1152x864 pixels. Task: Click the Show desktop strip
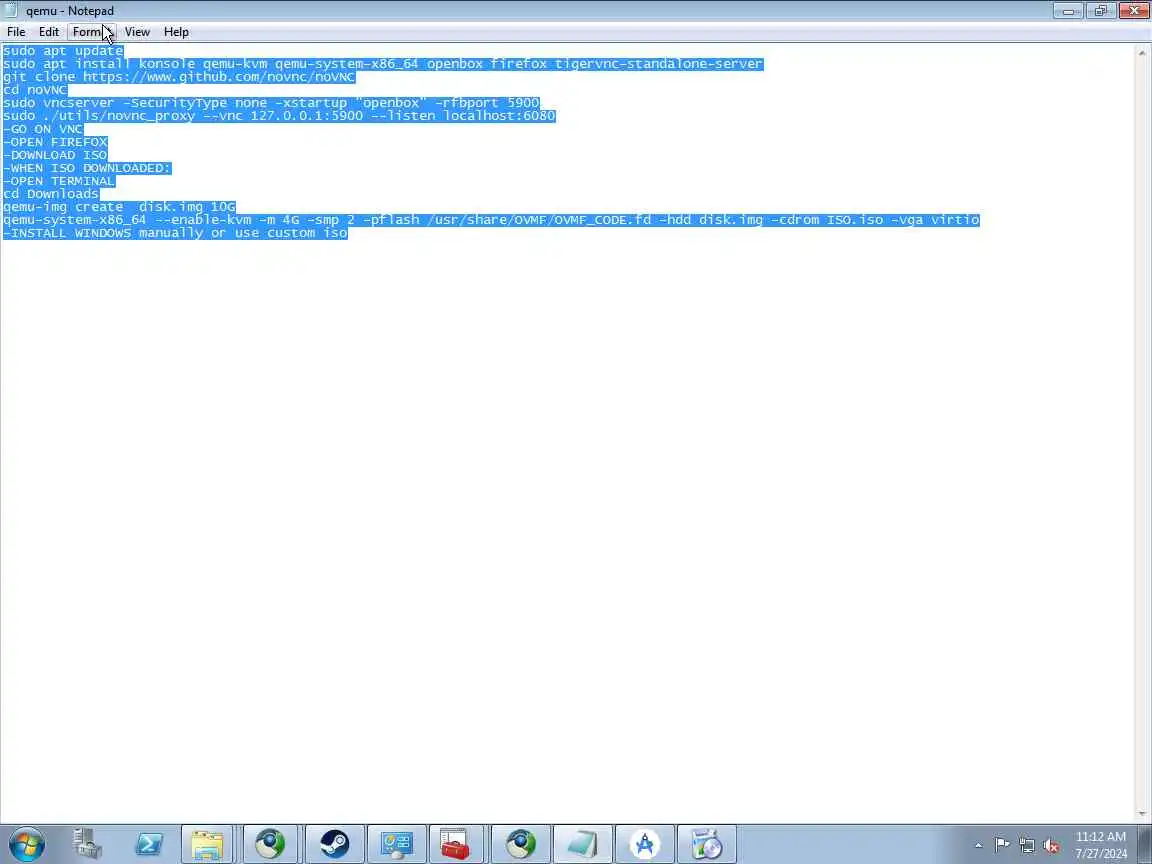click(1145, 844)
